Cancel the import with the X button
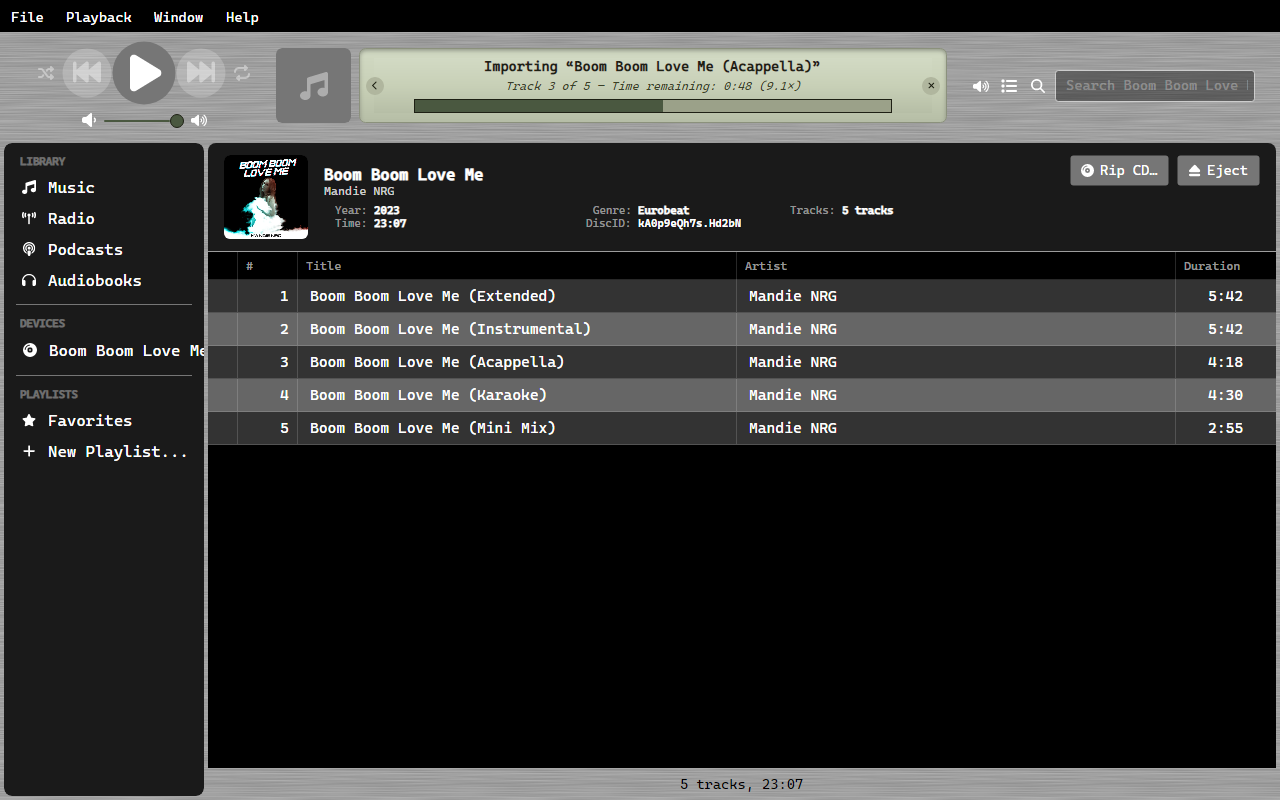This screenshot has width=1280, height=800. pos(931,86)
